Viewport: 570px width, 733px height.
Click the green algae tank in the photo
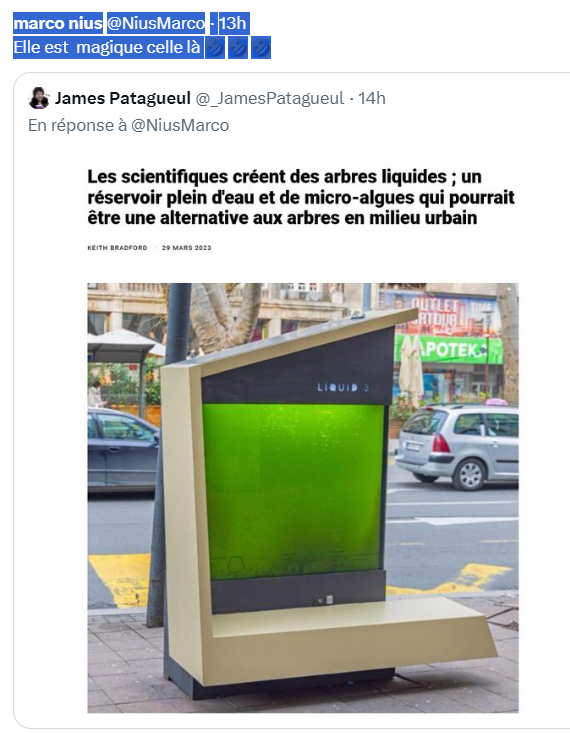(x=294, y=491)
